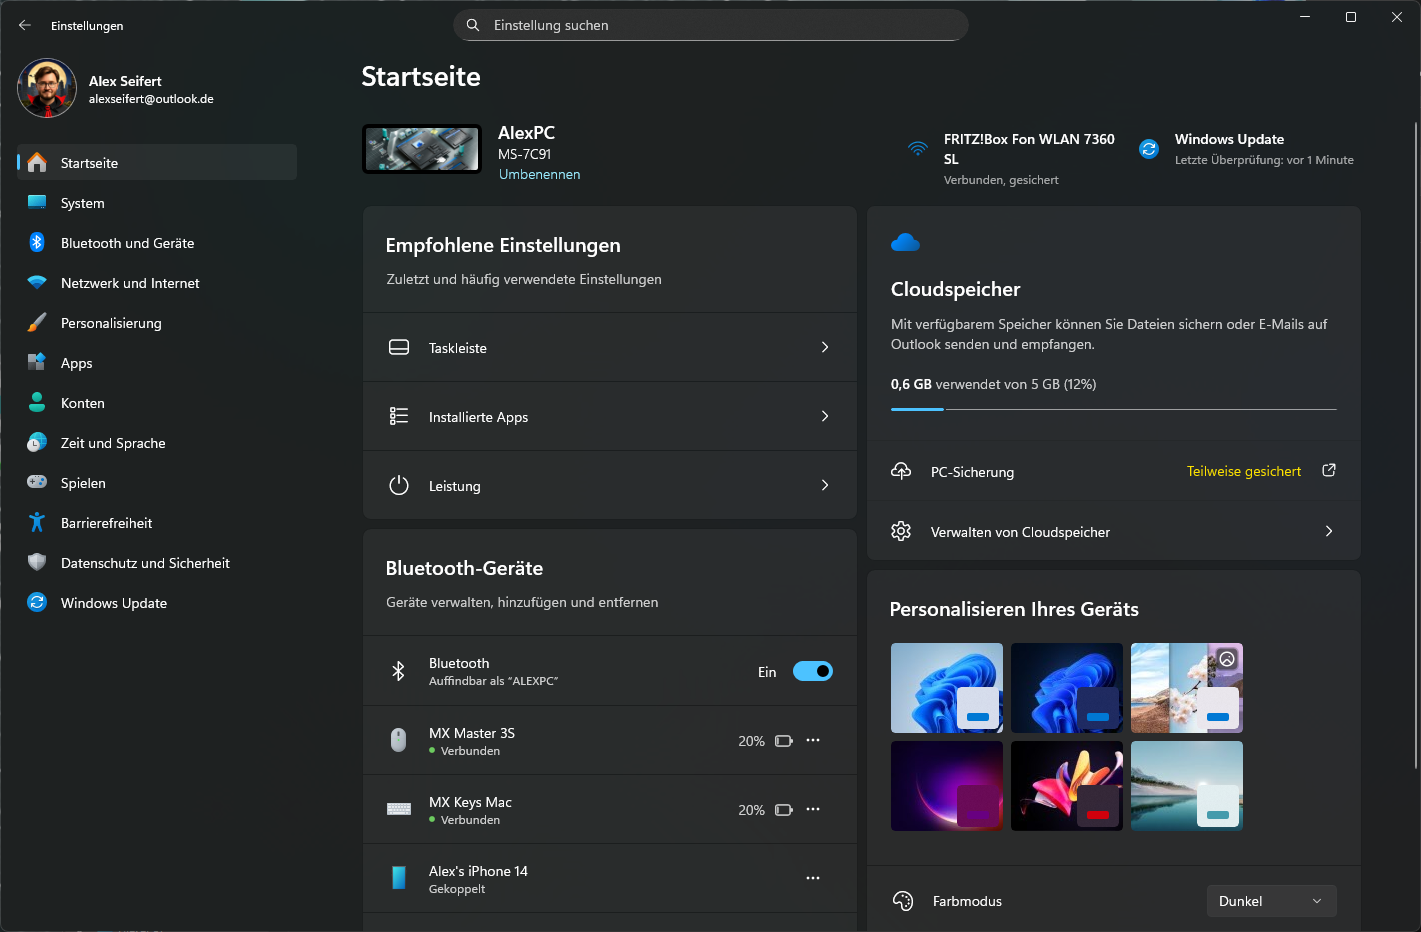Screen dimensions: 1421x932
Task: Click the Teilweise gesichert status link
Action: coord(1243,472)
